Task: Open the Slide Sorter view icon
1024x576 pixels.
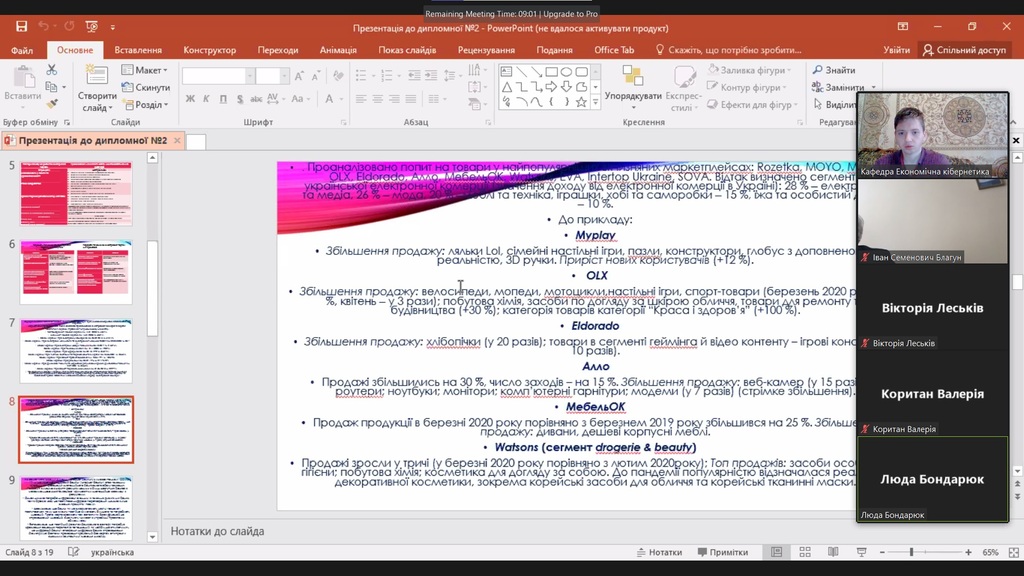Action: coord(805,552)
